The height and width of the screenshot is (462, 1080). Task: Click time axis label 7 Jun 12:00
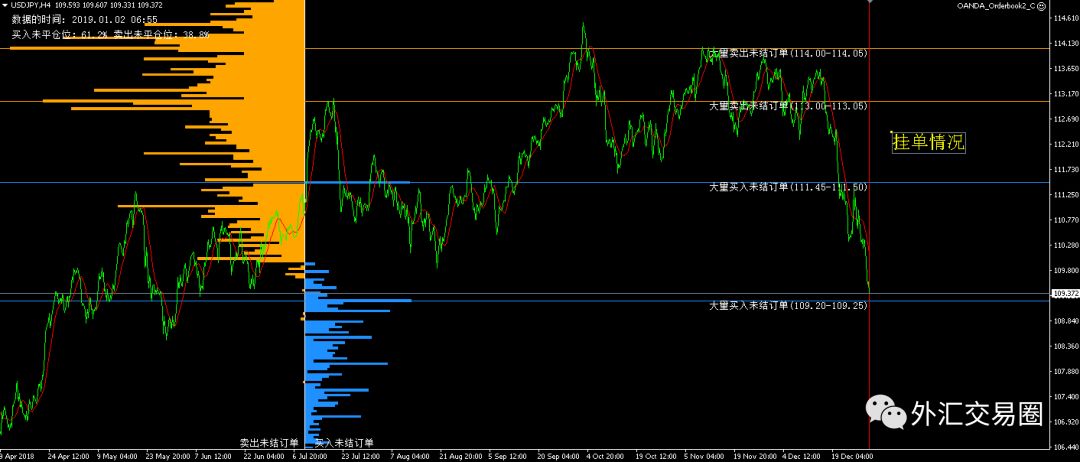(x=214, y=456)
